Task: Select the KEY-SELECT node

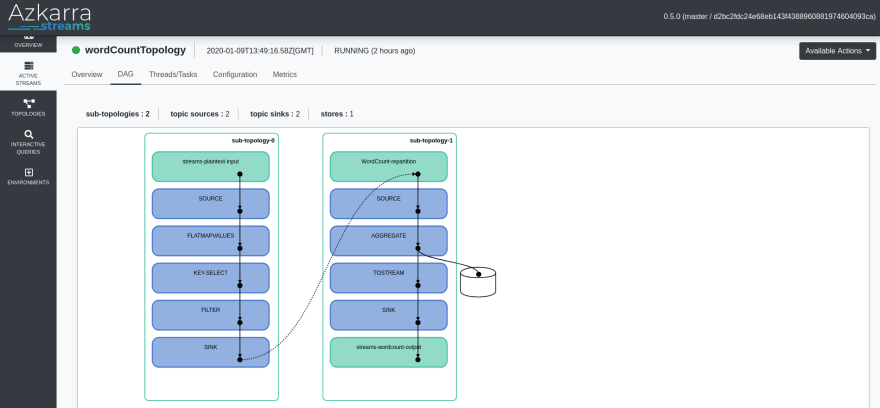Action: 210,278
